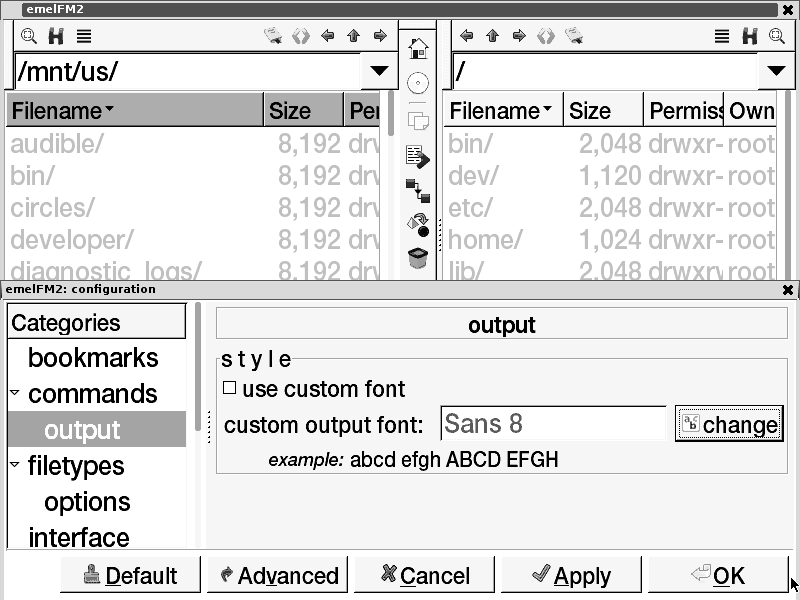800x600 pixels.
Task: Collapse the 'filetypes' category
Action: [x=15, y=465]
